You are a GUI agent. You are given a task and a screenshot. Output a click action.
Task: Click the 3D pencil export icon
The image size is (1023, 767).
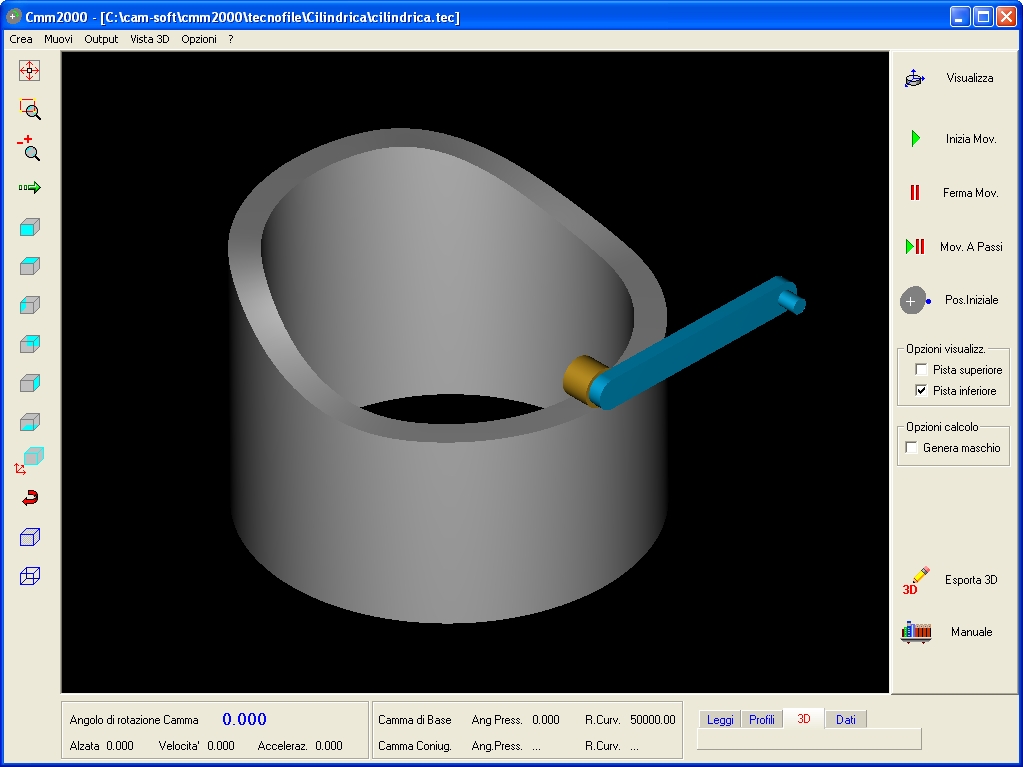click(915, 580)
